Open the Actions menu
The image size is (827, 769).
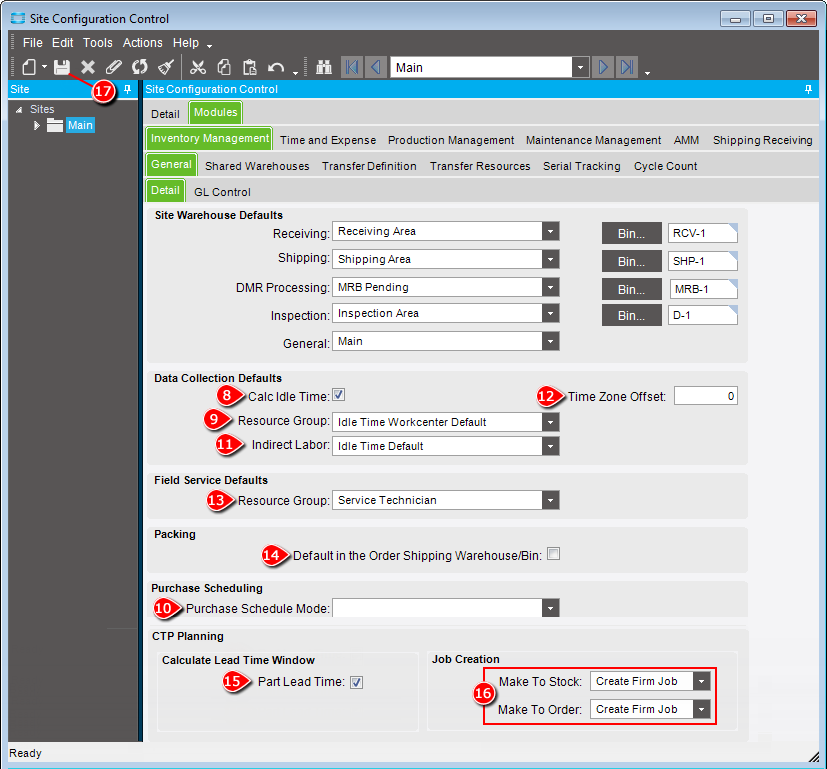point(142,42)
